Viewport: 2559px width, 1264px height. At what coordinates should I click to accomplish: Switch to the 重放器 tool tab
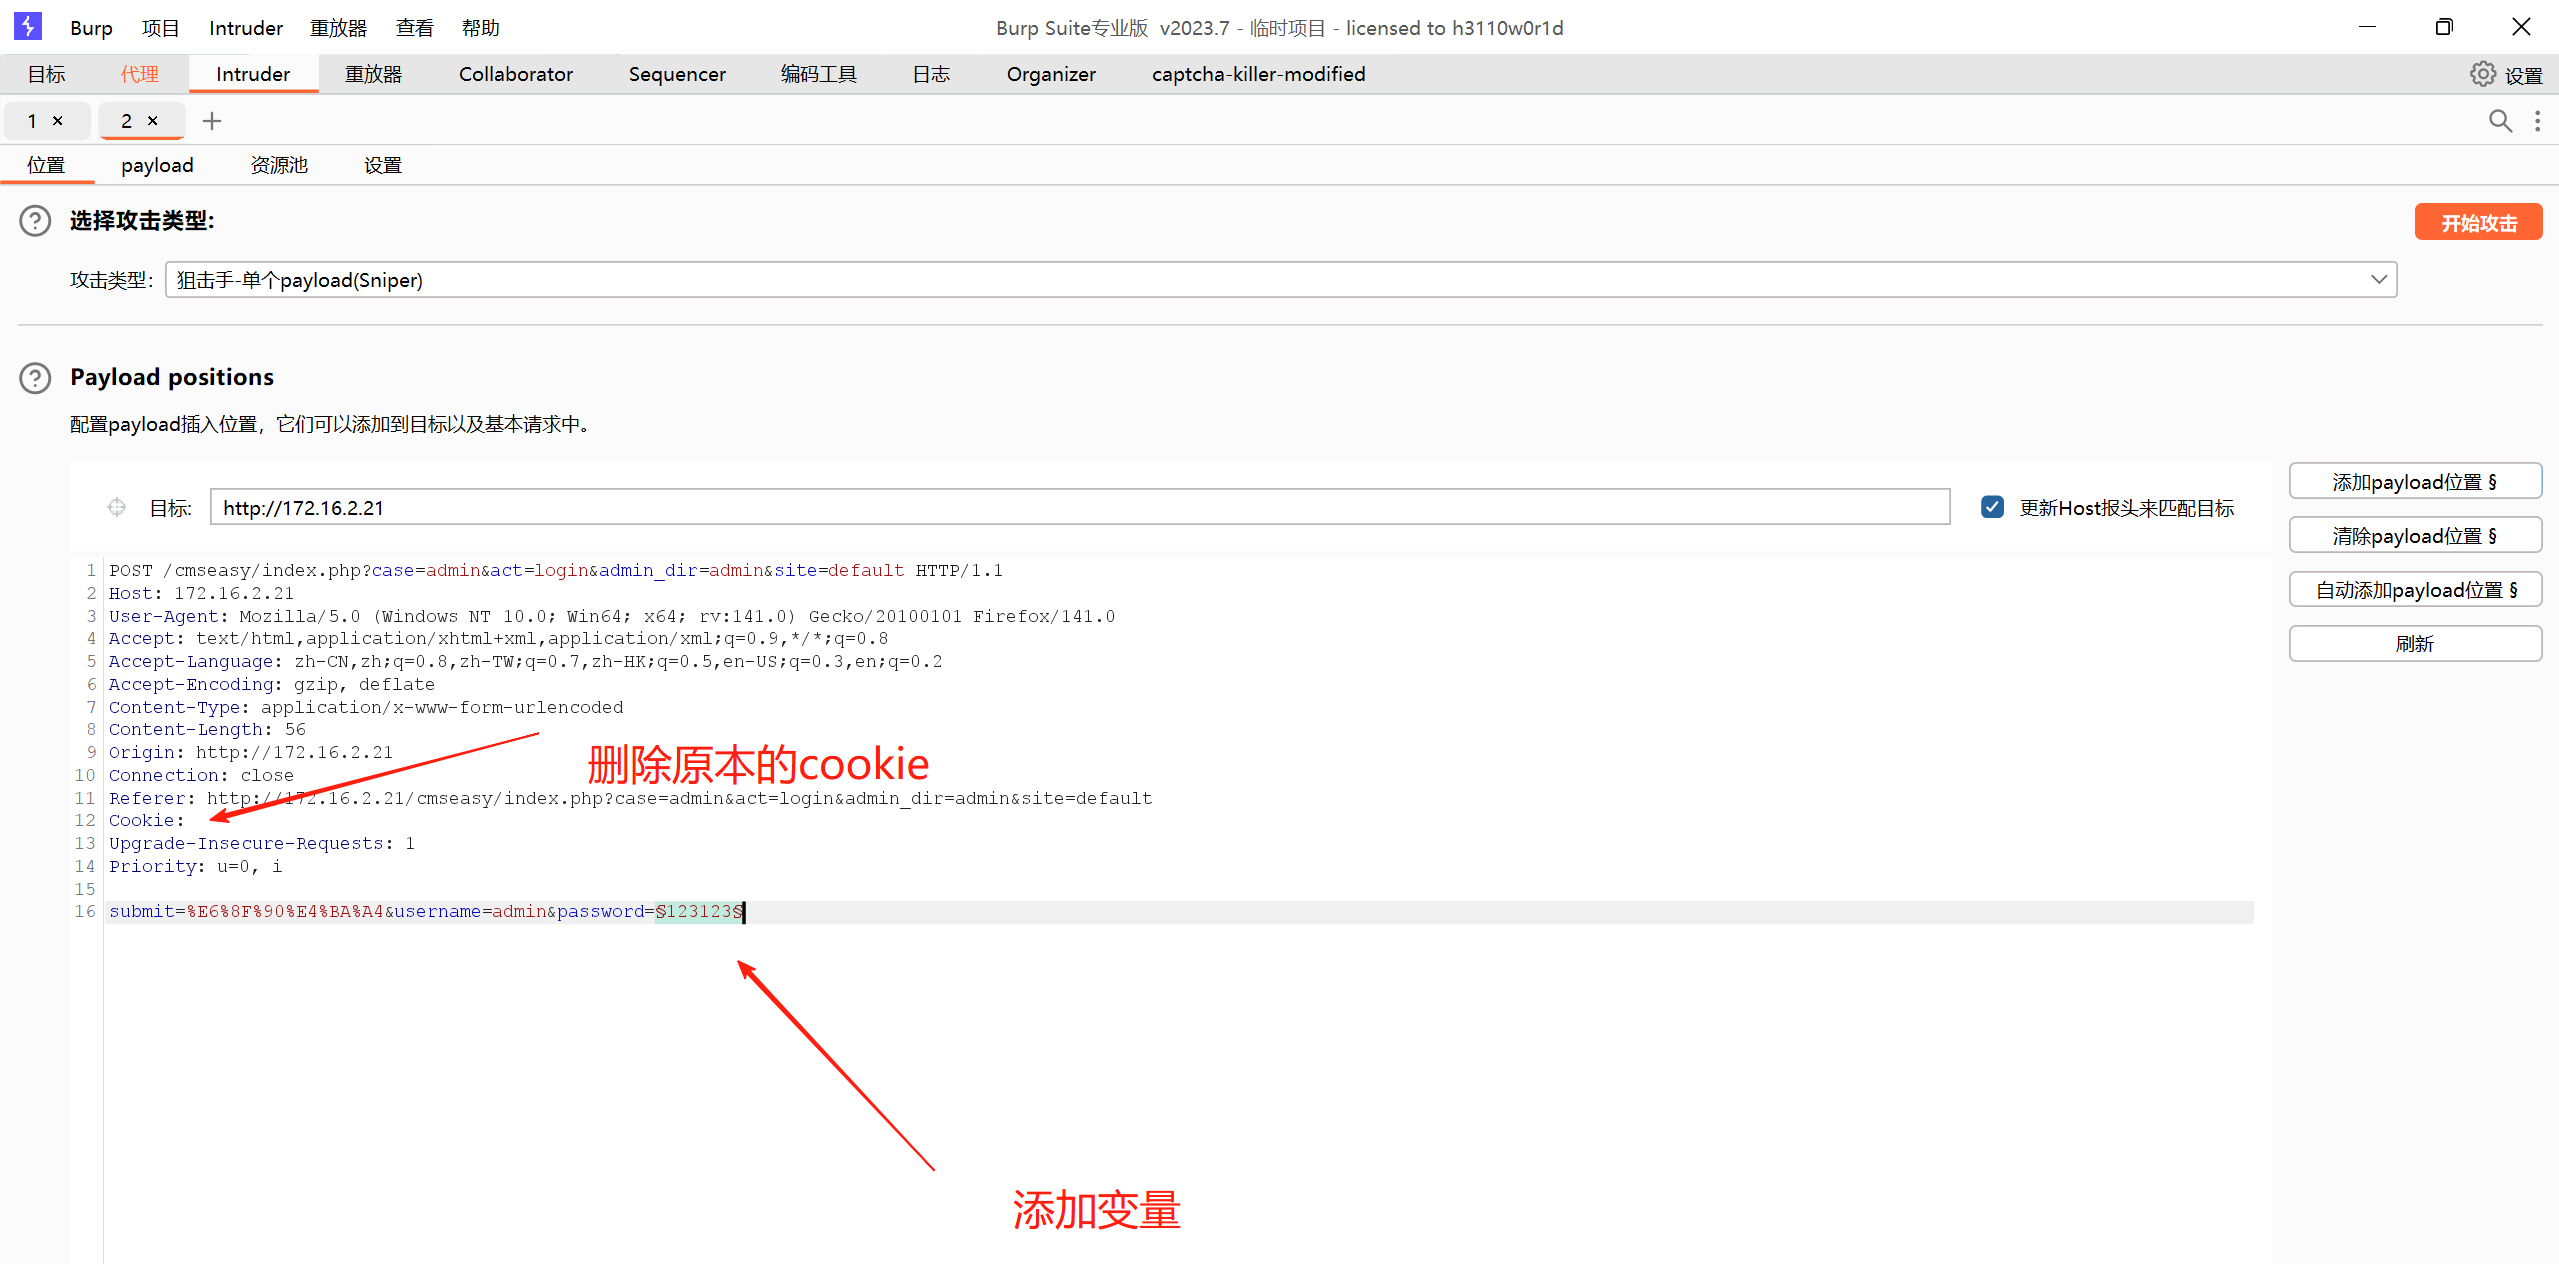[x=373, y=74]
